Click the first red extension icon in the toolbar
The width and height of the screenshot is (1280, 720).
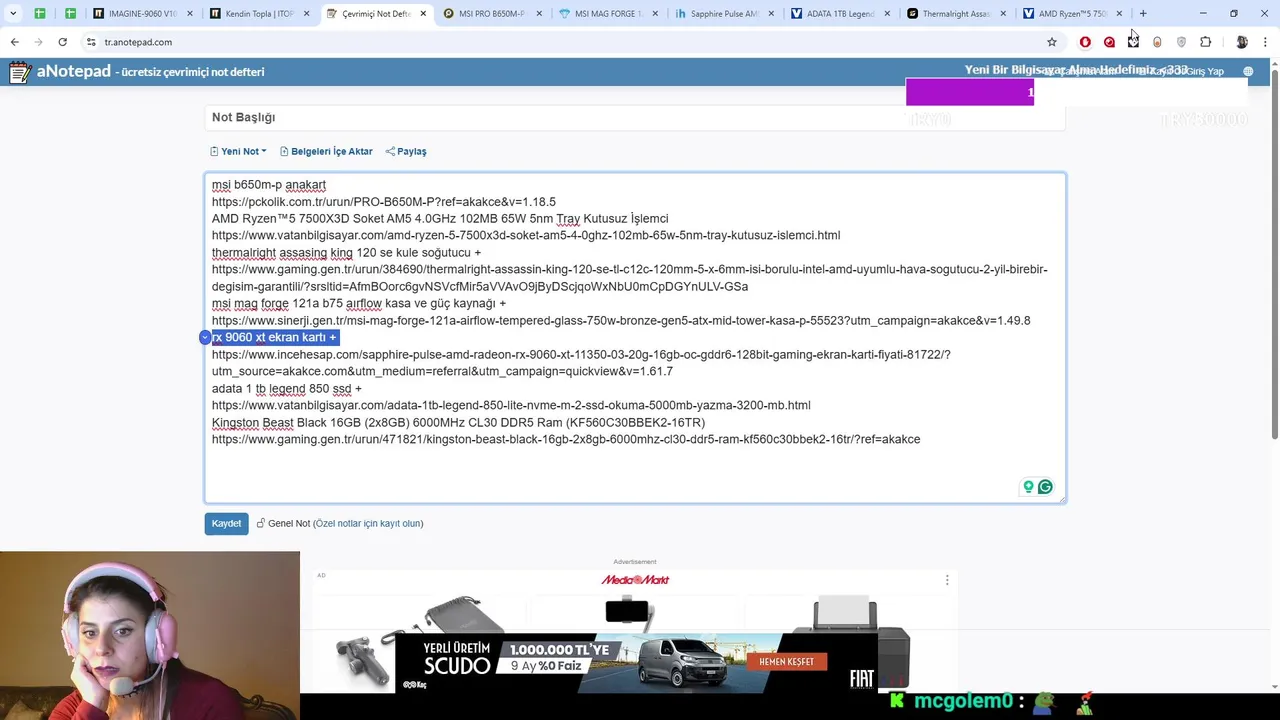[1085, 42]
